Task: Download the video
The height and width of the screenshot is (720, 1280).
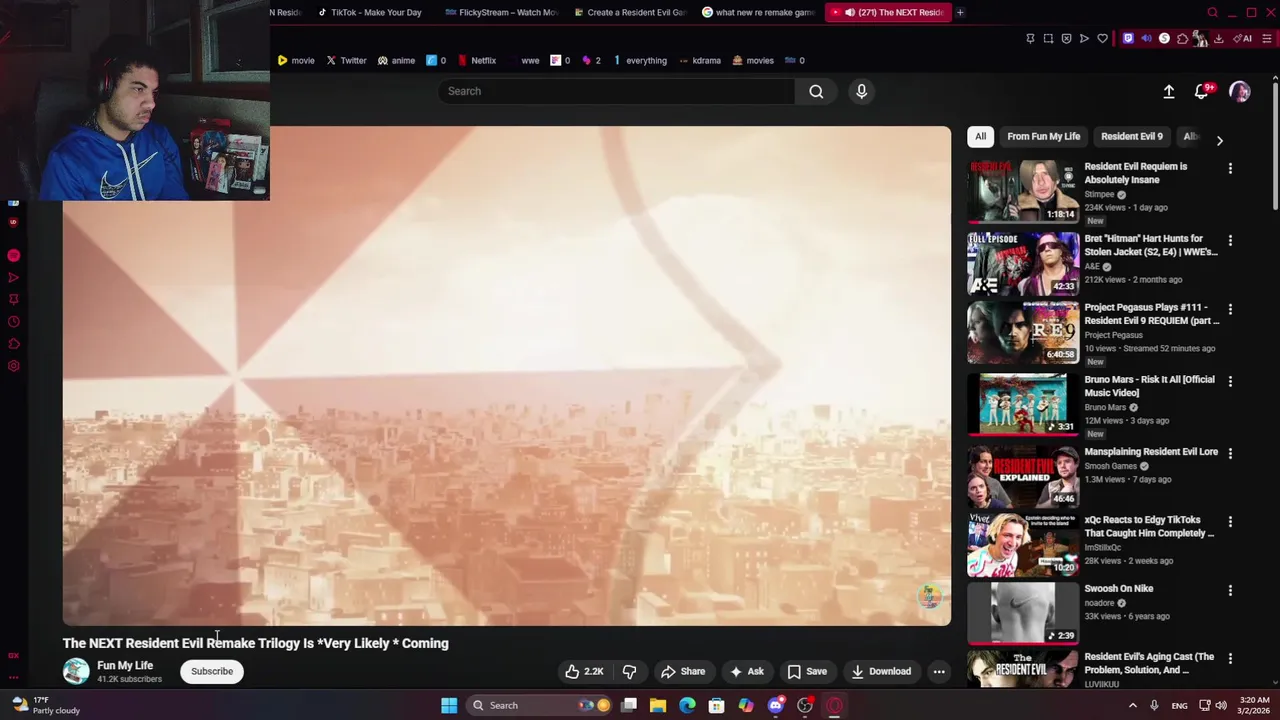Action: point(881,672)
